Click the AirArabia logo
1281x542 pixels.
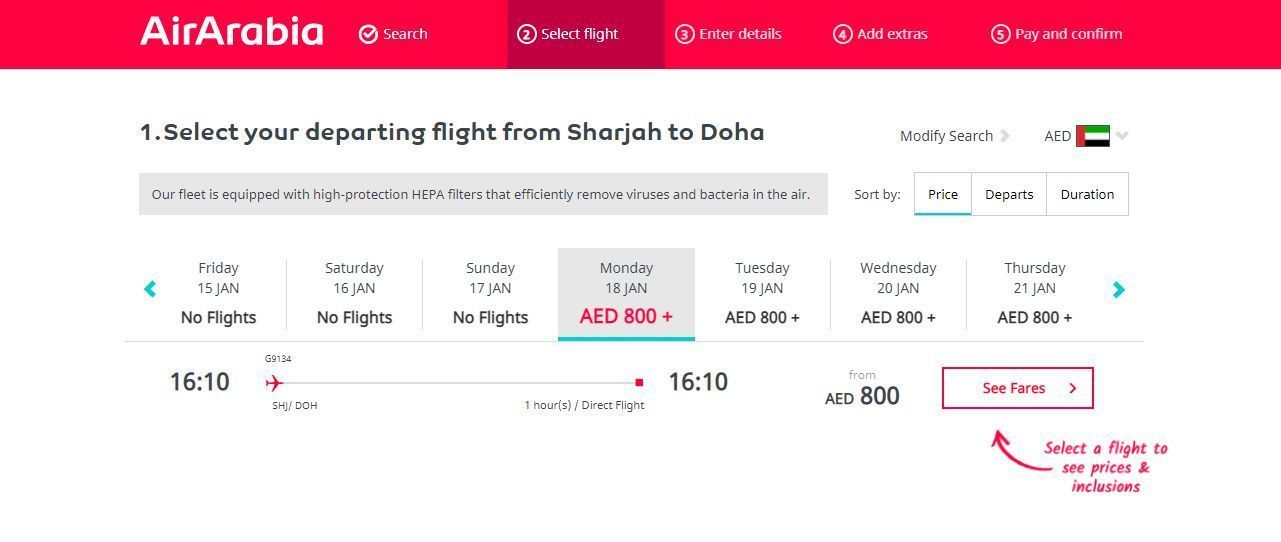tap(232, 31)
